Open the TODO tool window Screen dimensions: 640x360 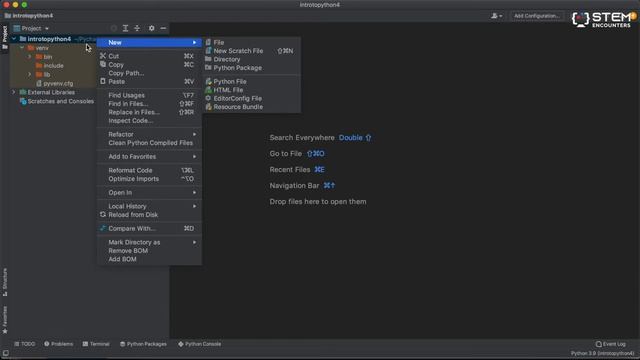coord(24,344)
